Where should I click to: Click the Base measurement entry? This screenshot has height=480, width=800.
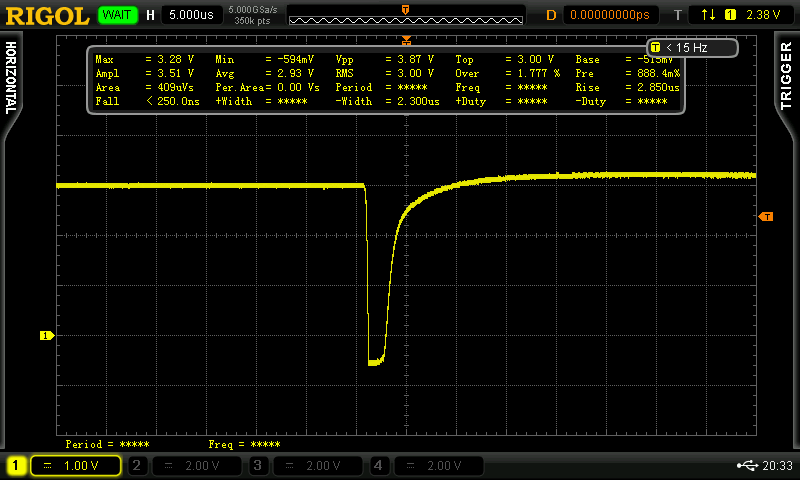(x=624, y=60)
